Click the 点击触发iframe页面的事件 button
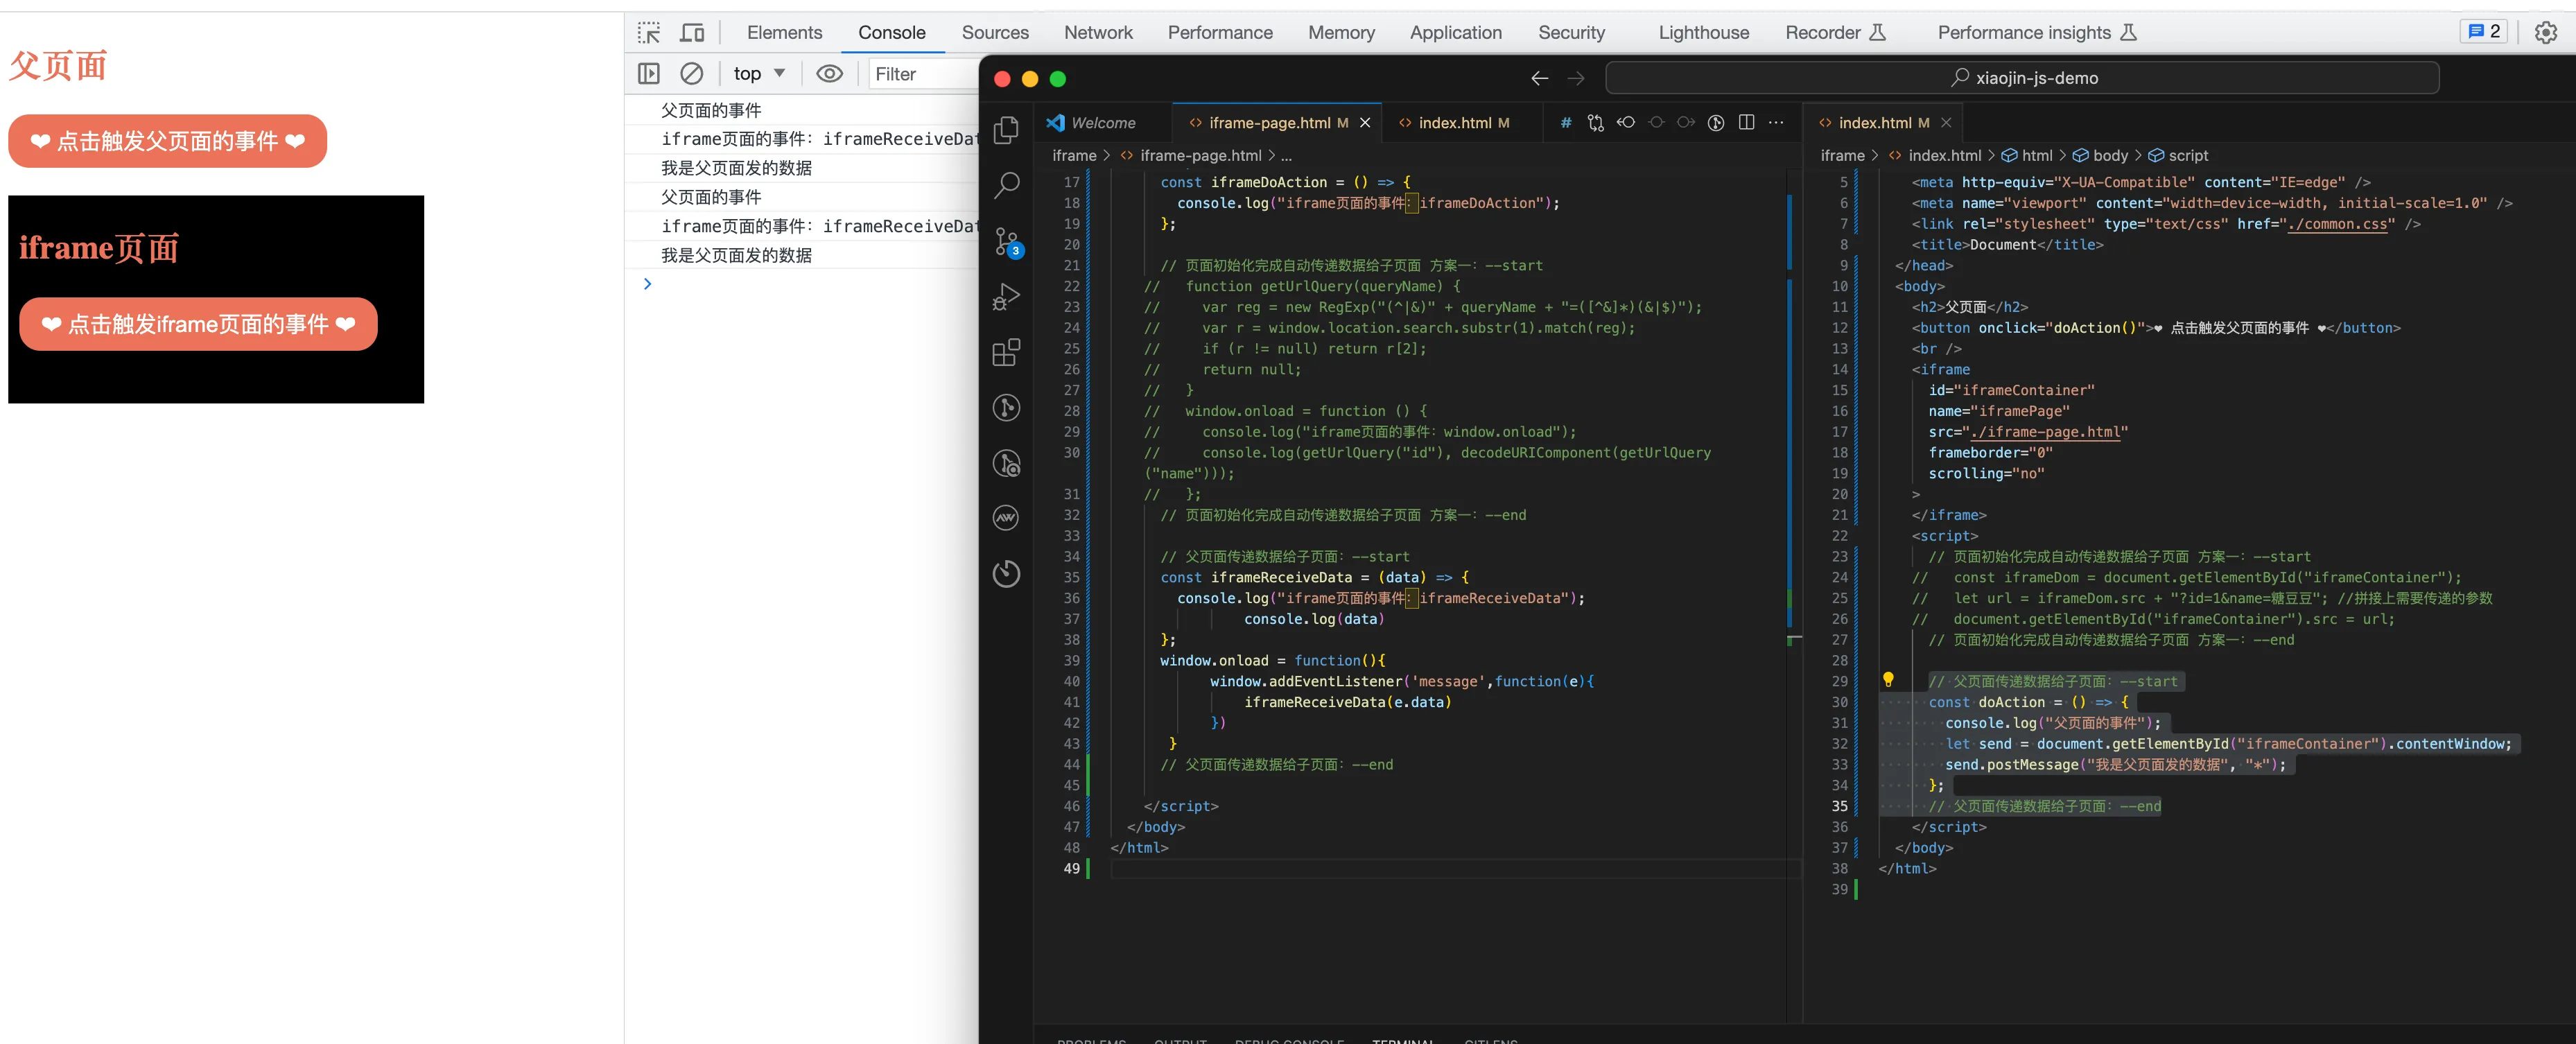Image resolution: width=2576 pixels, height=1044 pixels. [x=198, y=324]
